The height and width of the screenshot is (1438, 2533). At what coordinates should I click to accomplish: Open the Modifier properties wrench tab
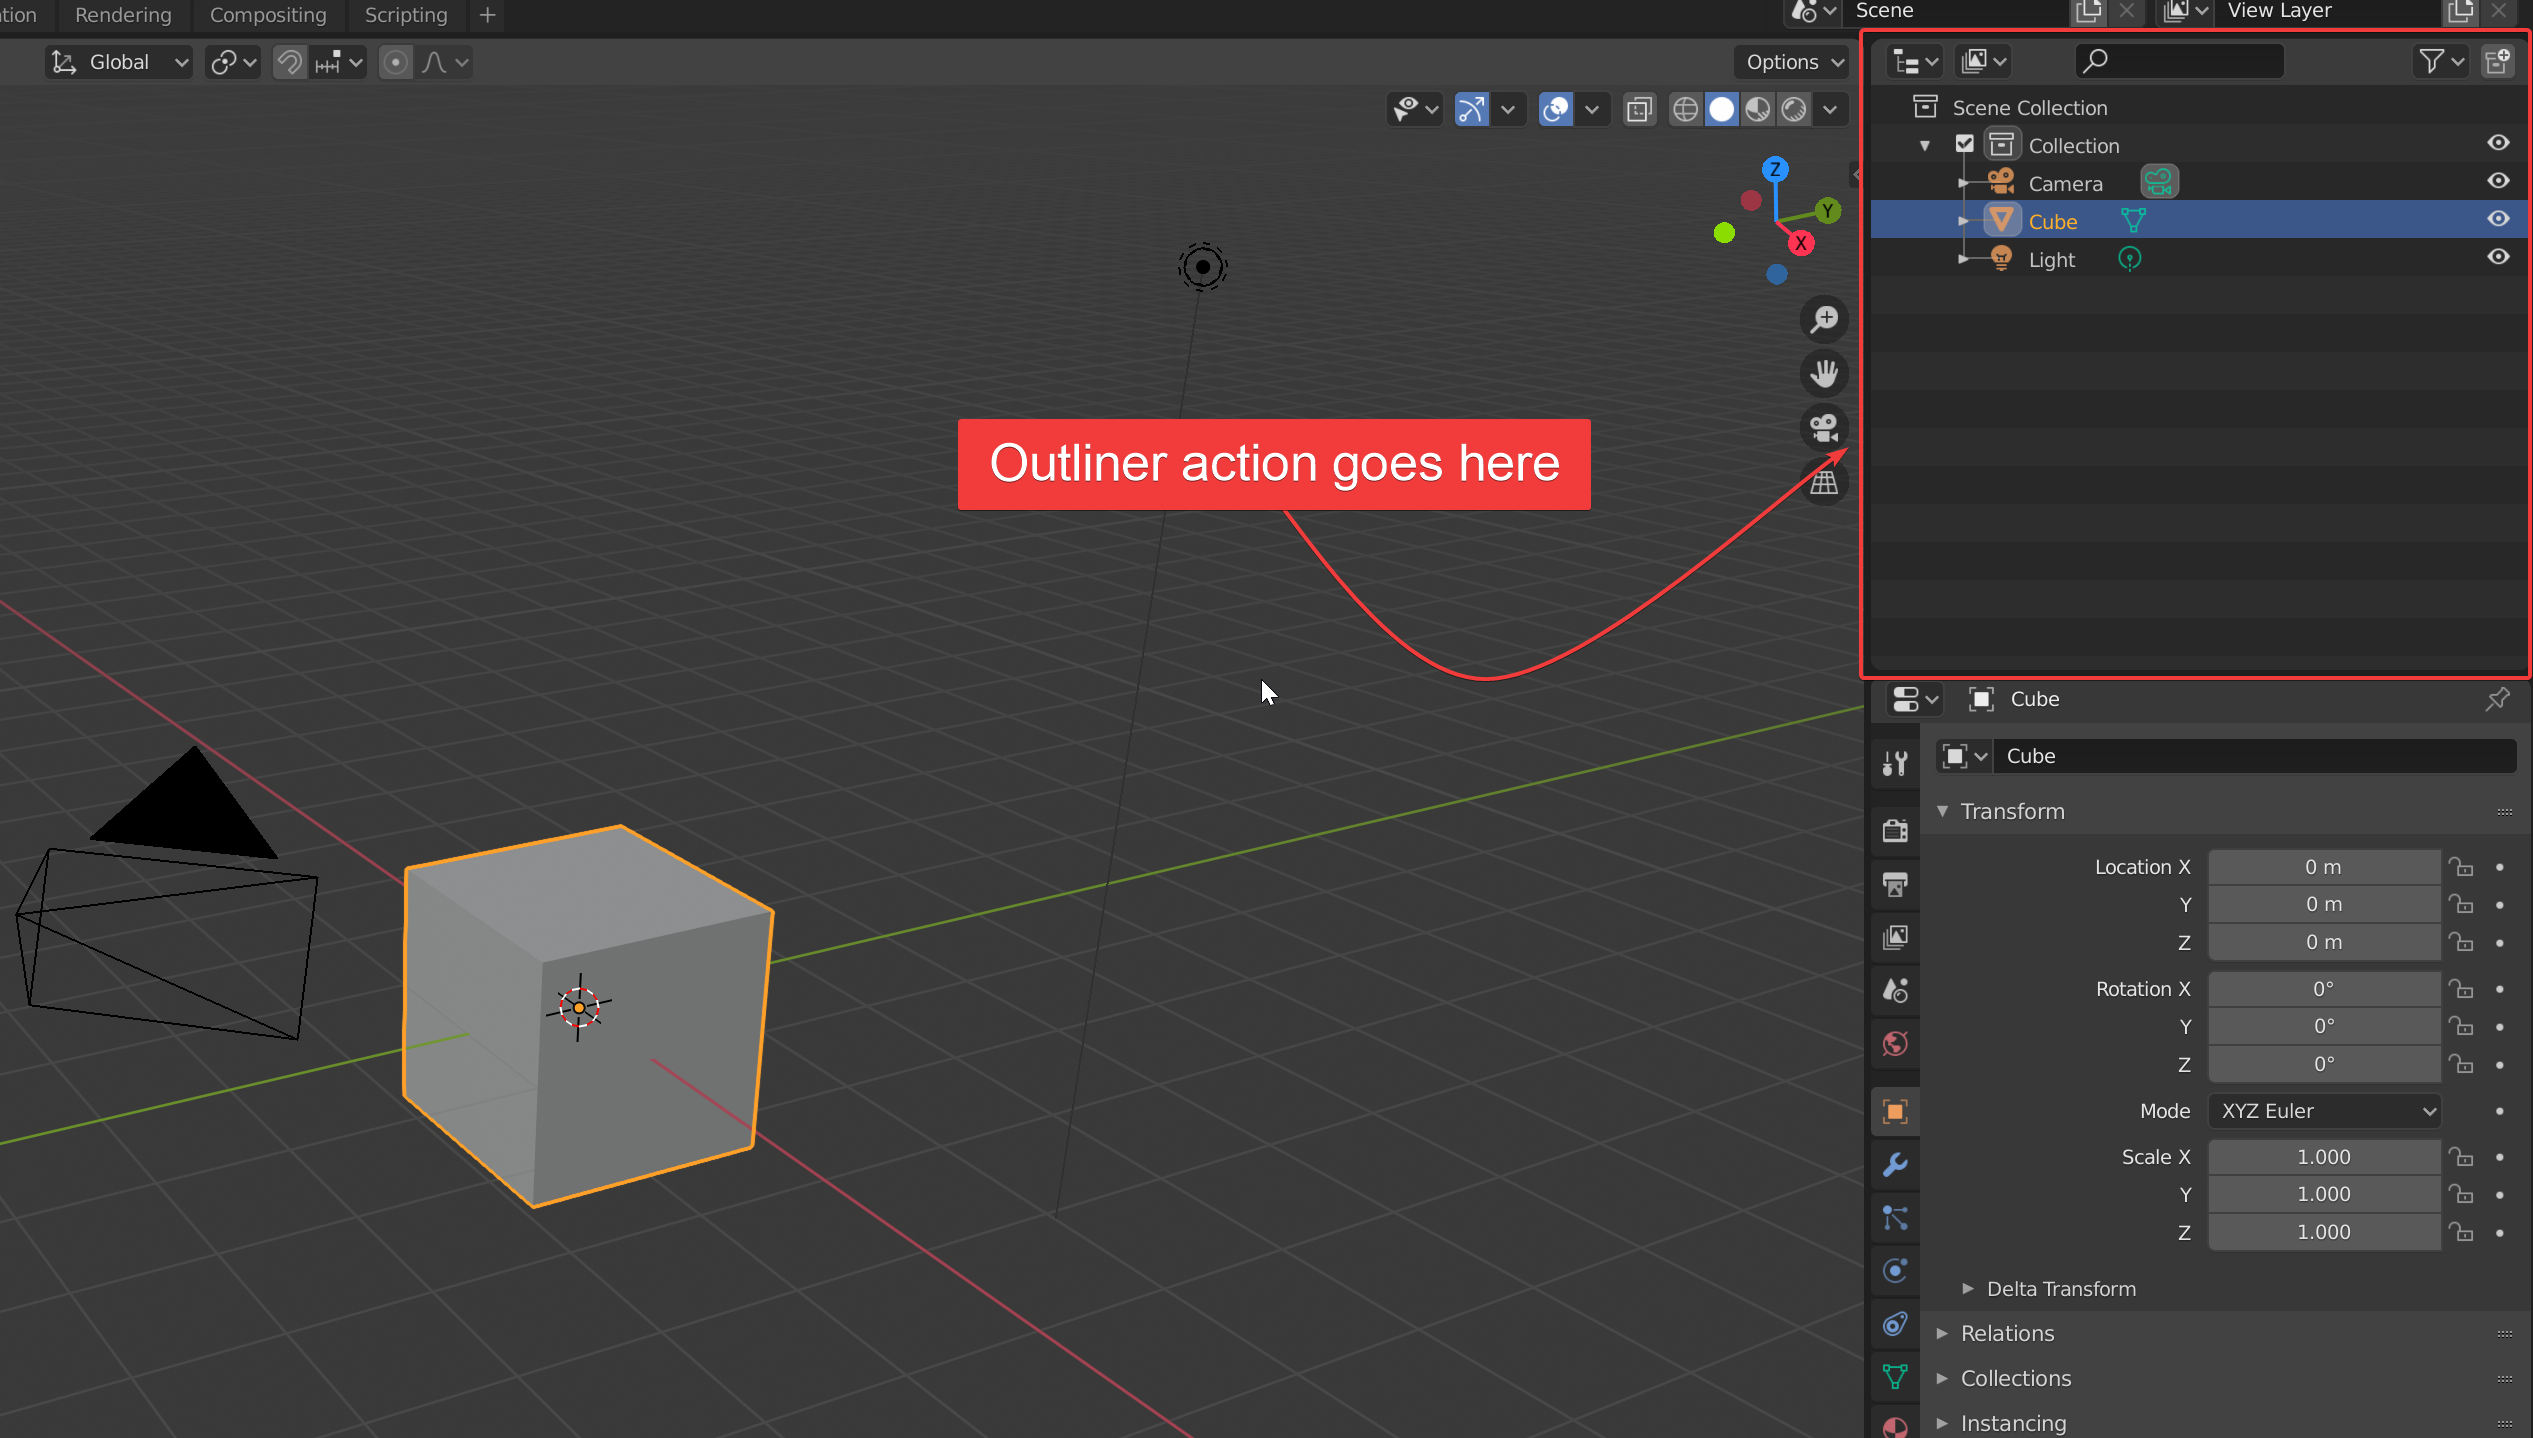1895,1165
